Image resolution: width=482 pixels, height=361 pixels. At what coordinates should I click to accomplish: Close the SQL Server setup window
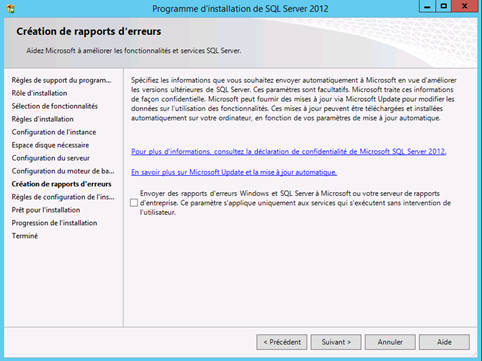coord(465,6)
